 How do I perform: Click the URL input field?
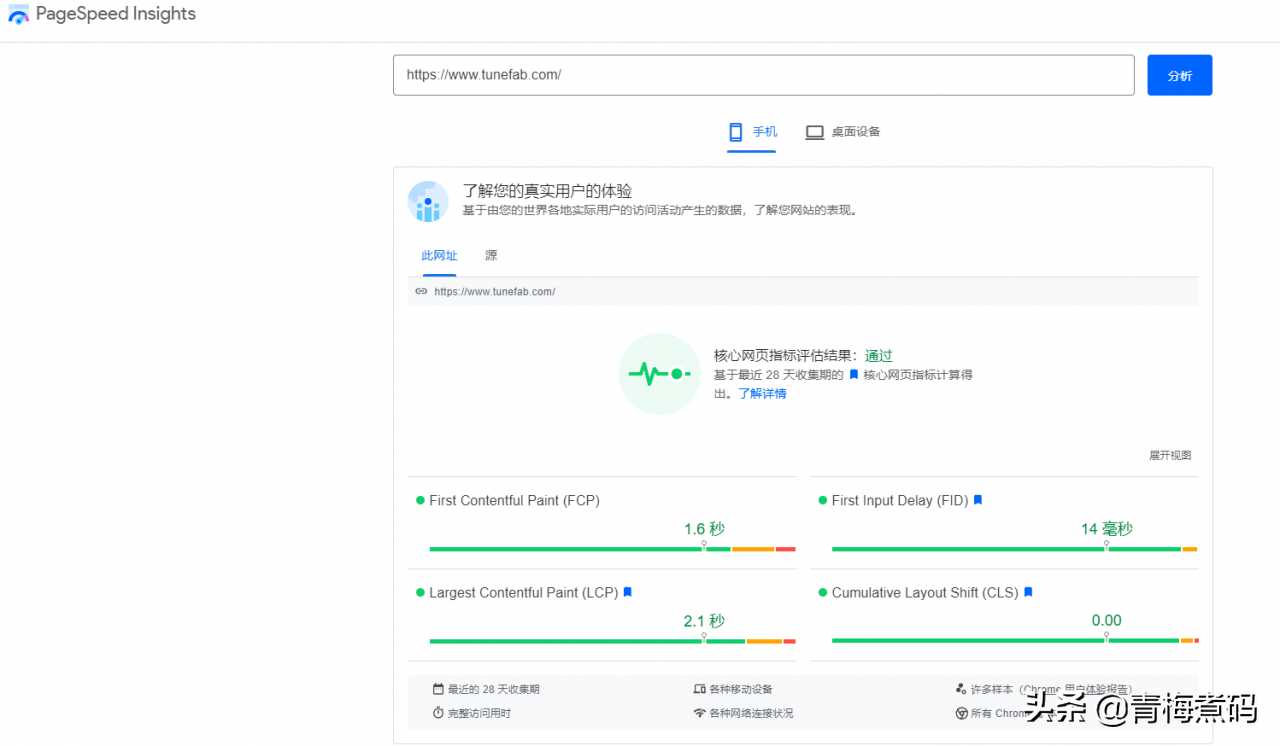(763, 75)
